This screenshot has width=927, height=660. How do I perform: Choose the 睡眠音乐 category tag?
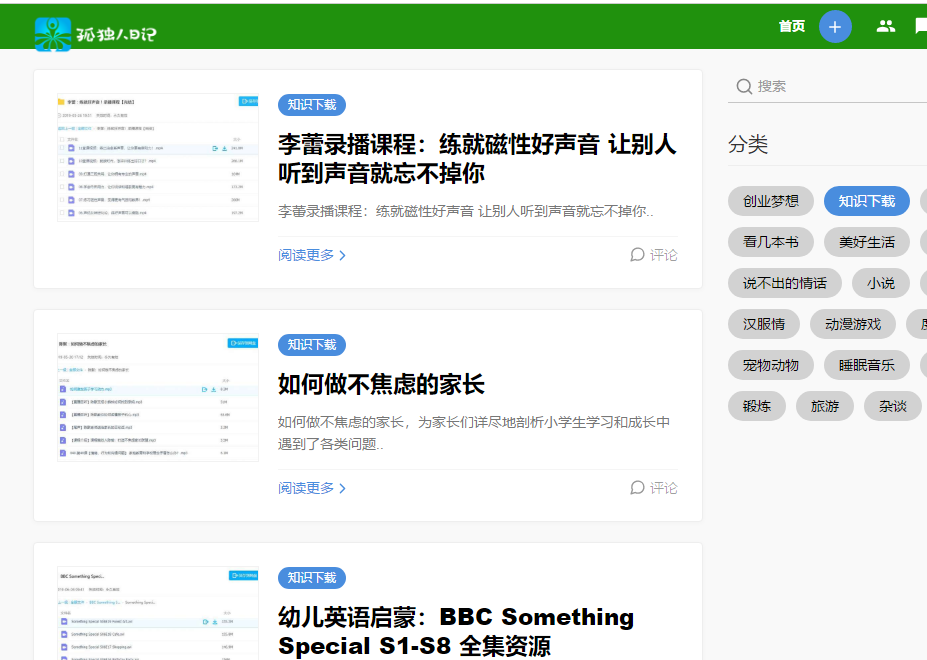tap(867, 365)
